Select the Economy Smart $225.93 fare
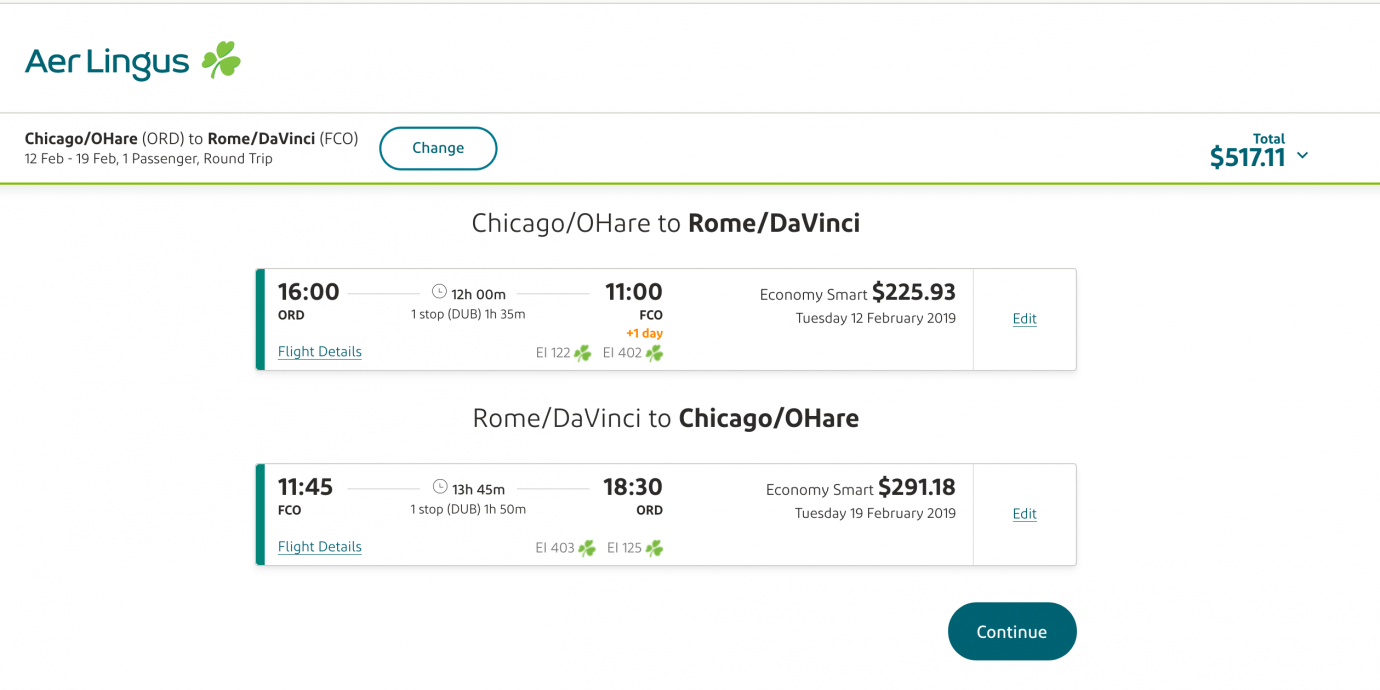Screen dimensions: 1380x690 click(x=857, y=292)
